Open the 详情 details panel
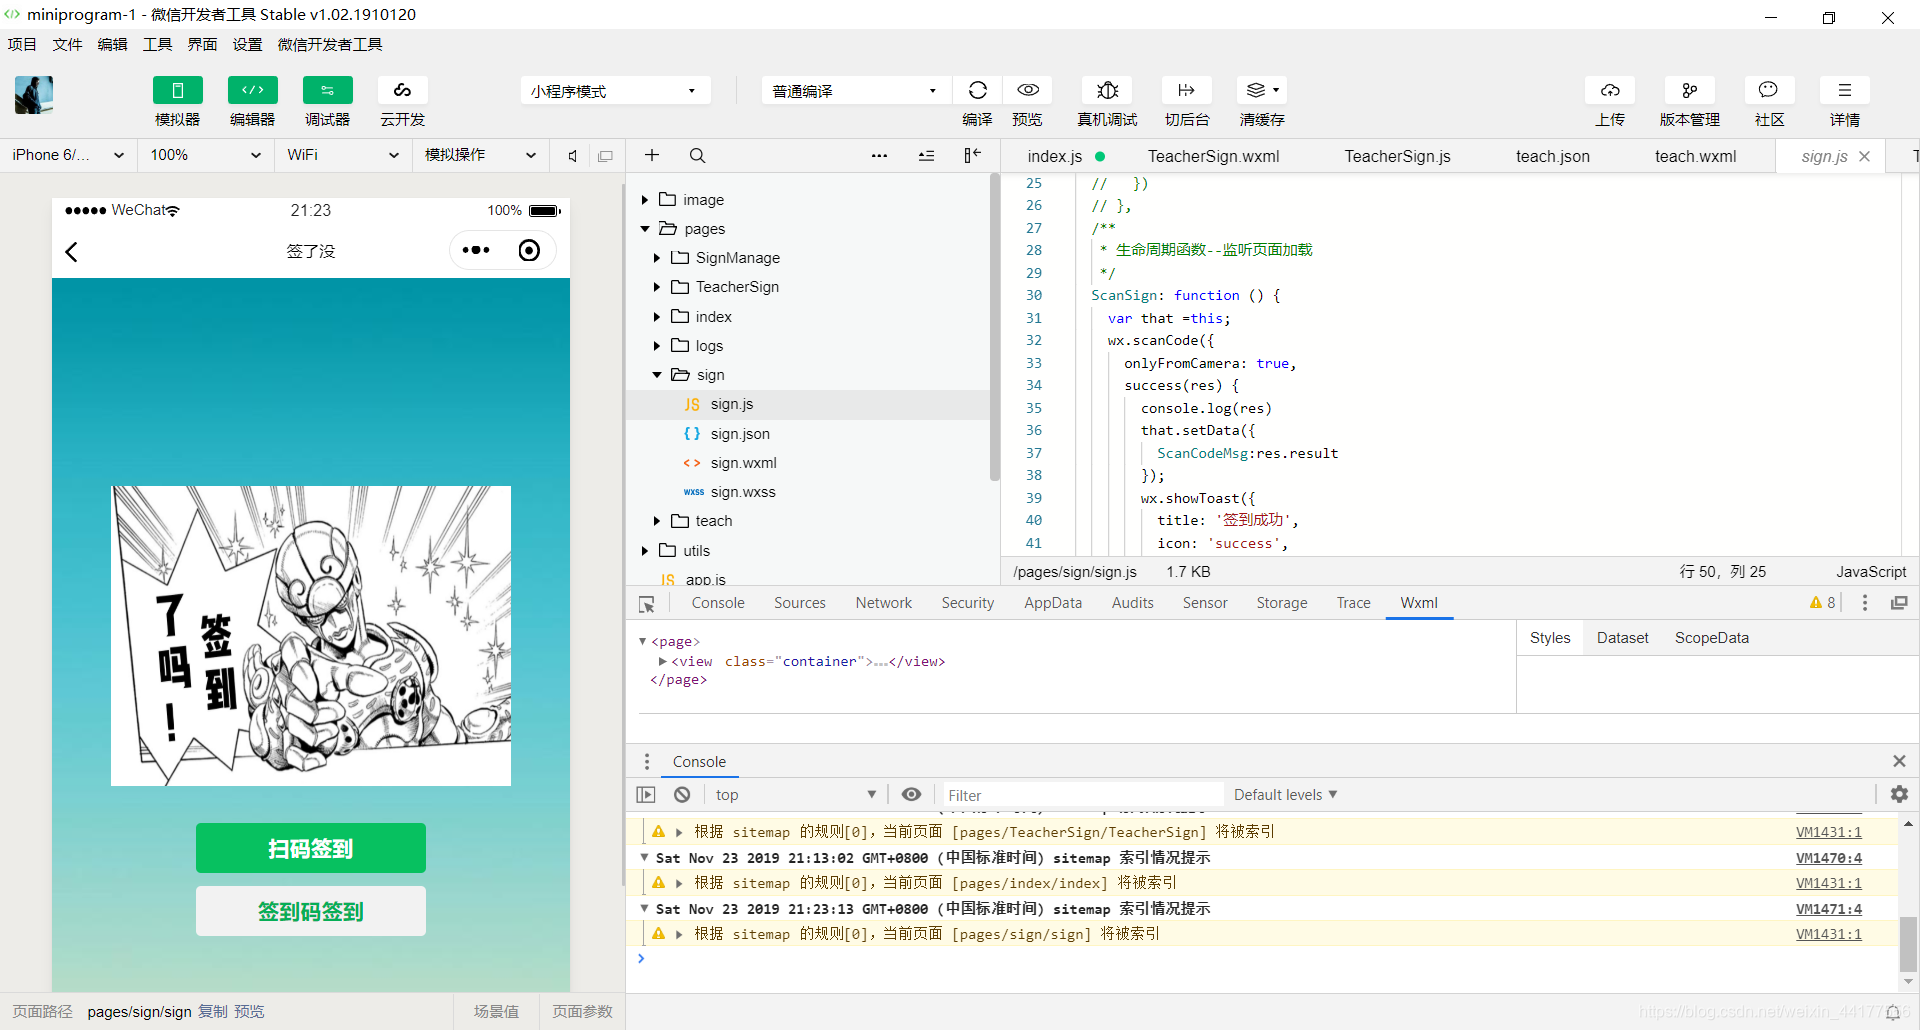1920x1030 pixels. [x=1845, y=90]
